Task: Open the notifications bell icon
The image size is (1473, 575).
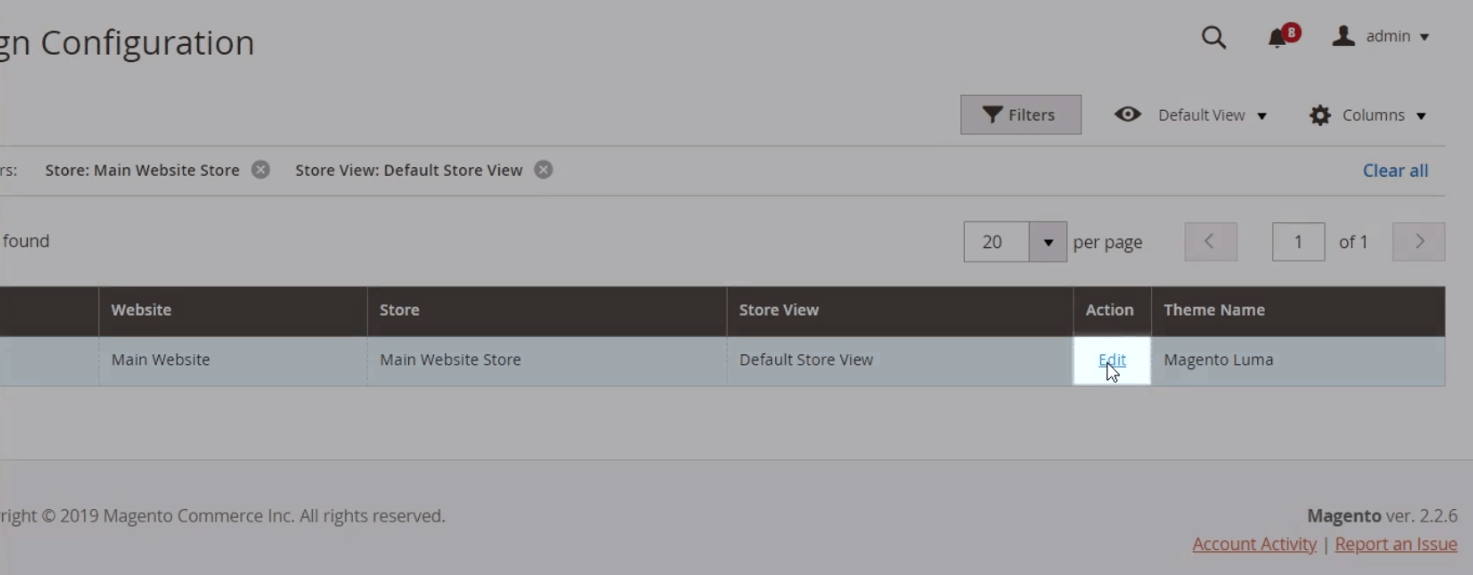Action: pyautogui.click(x=1277, y=38)
